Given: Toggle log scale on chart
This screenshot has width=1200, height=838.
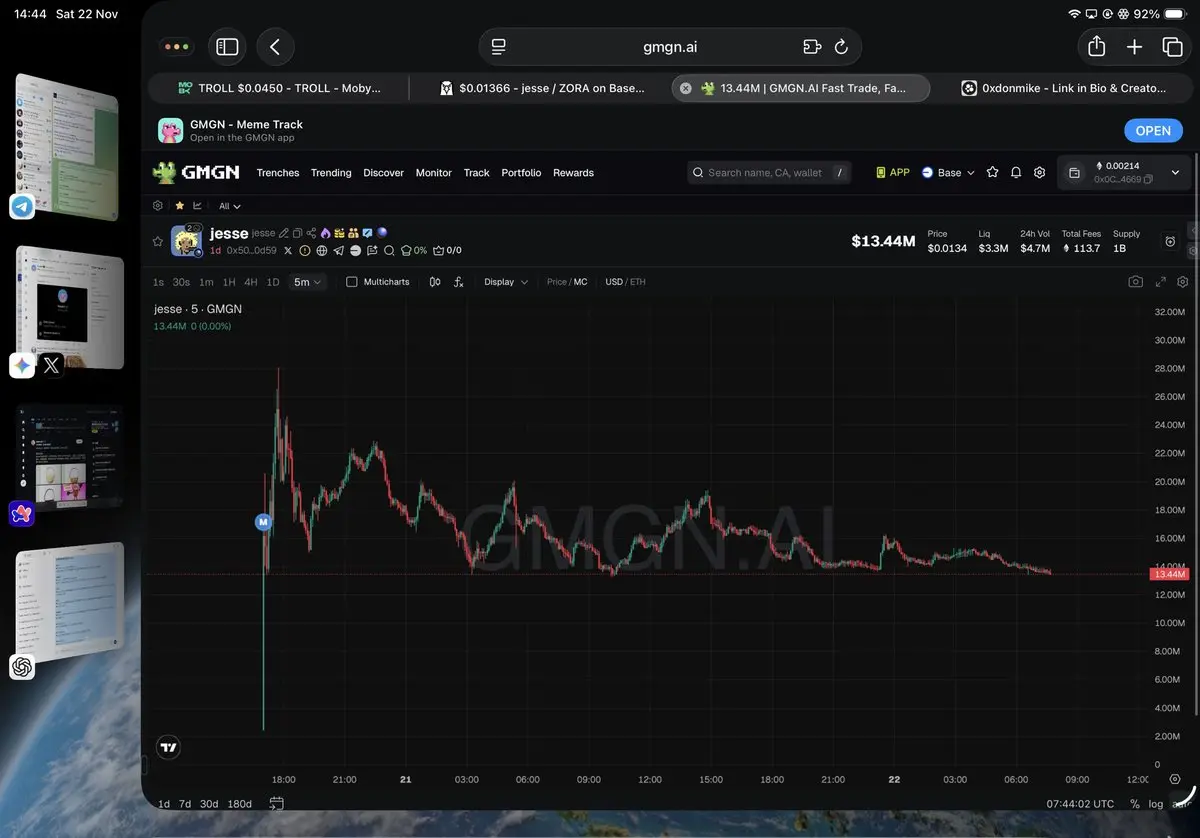Looking at the screenshot, I should click(1156, 803).
